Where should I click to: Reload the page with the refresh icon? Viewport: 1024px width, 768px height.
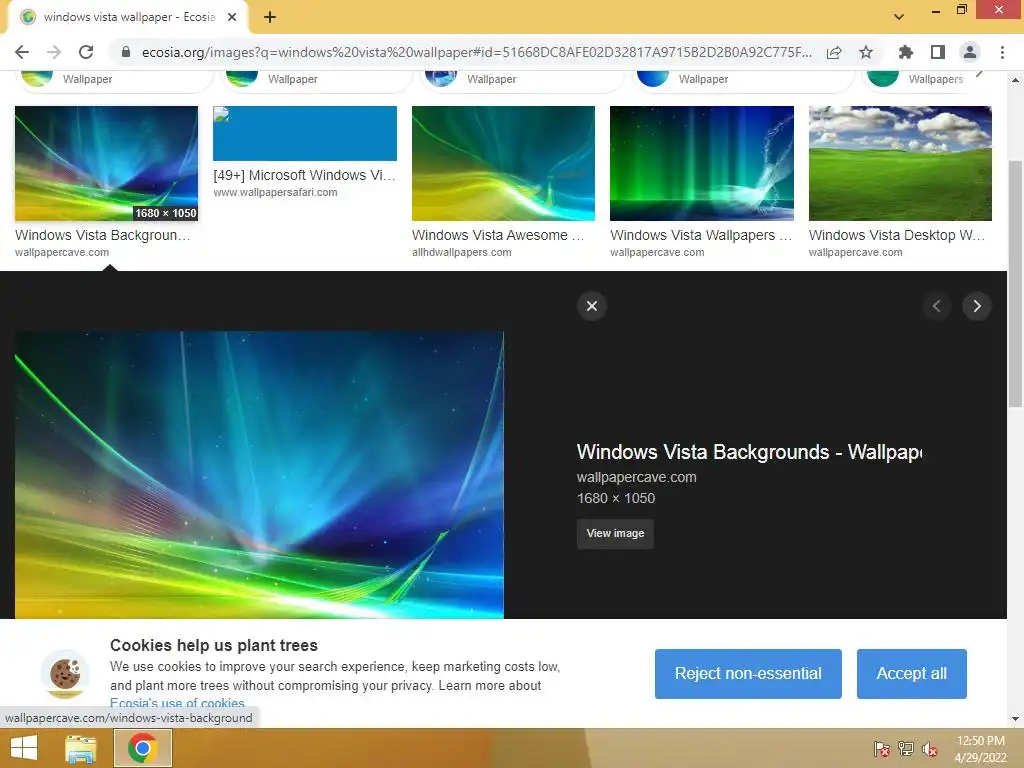pyautogui.click(x=86, y=52)
